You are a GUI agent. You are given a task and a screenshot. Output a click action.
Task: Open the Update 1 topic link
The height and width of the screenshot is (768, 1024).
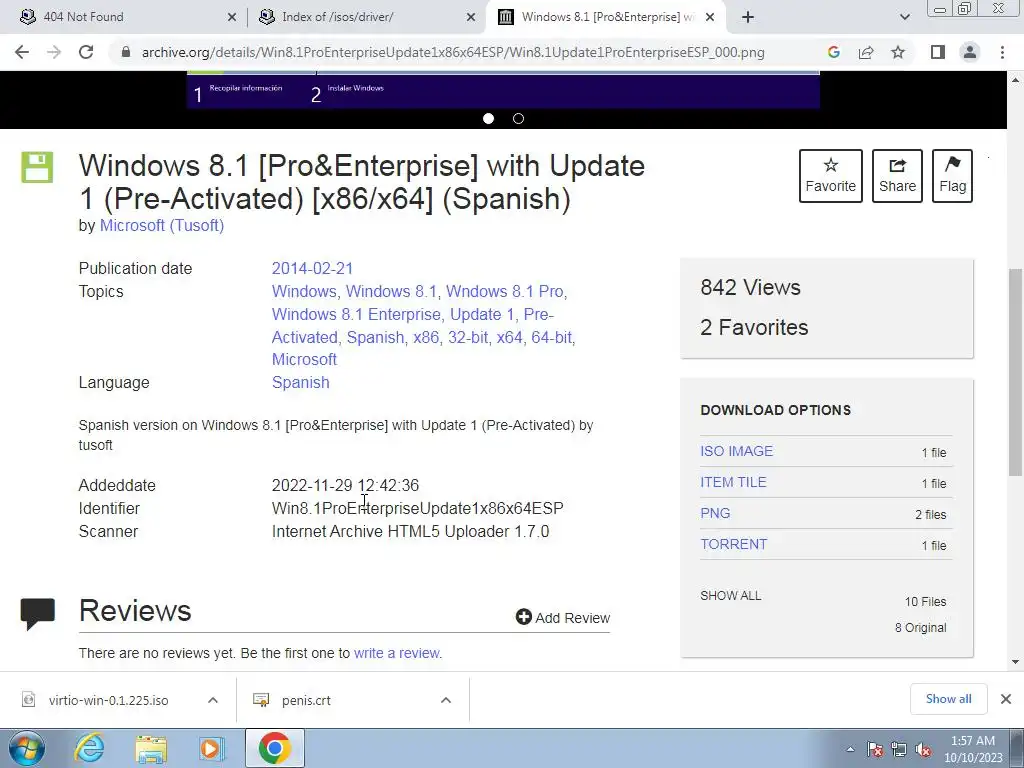click(x=482, y=314)
